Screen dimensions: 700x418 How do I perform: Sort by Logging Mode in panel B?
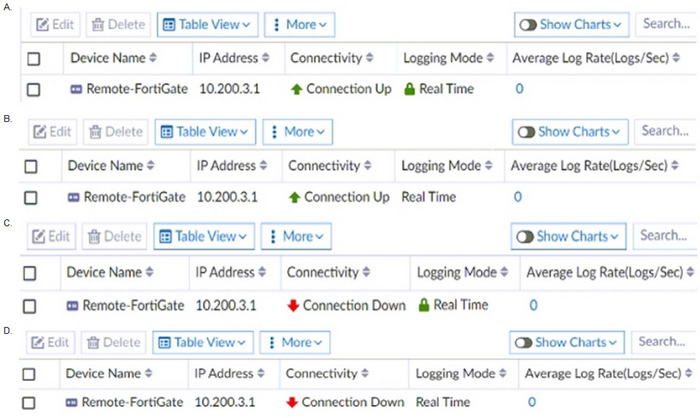tap(488, 166)
